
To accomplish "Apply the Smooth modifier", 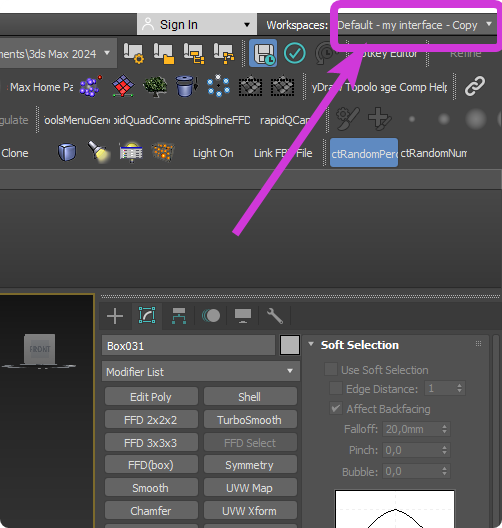I will click(151, 488).
